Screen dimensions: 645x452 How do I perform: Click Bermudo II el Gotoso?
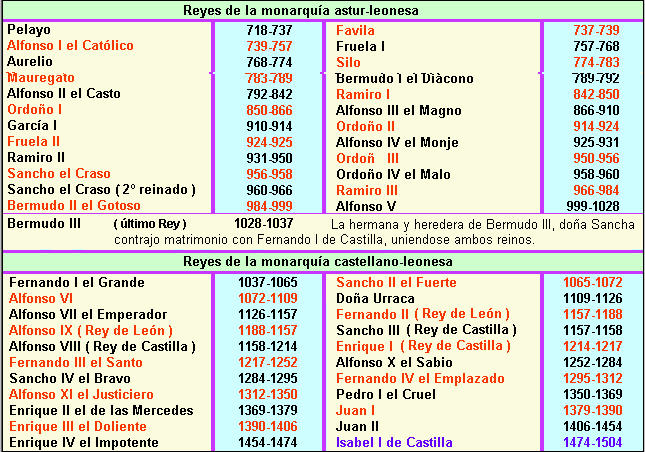click(x=73, y=205)
